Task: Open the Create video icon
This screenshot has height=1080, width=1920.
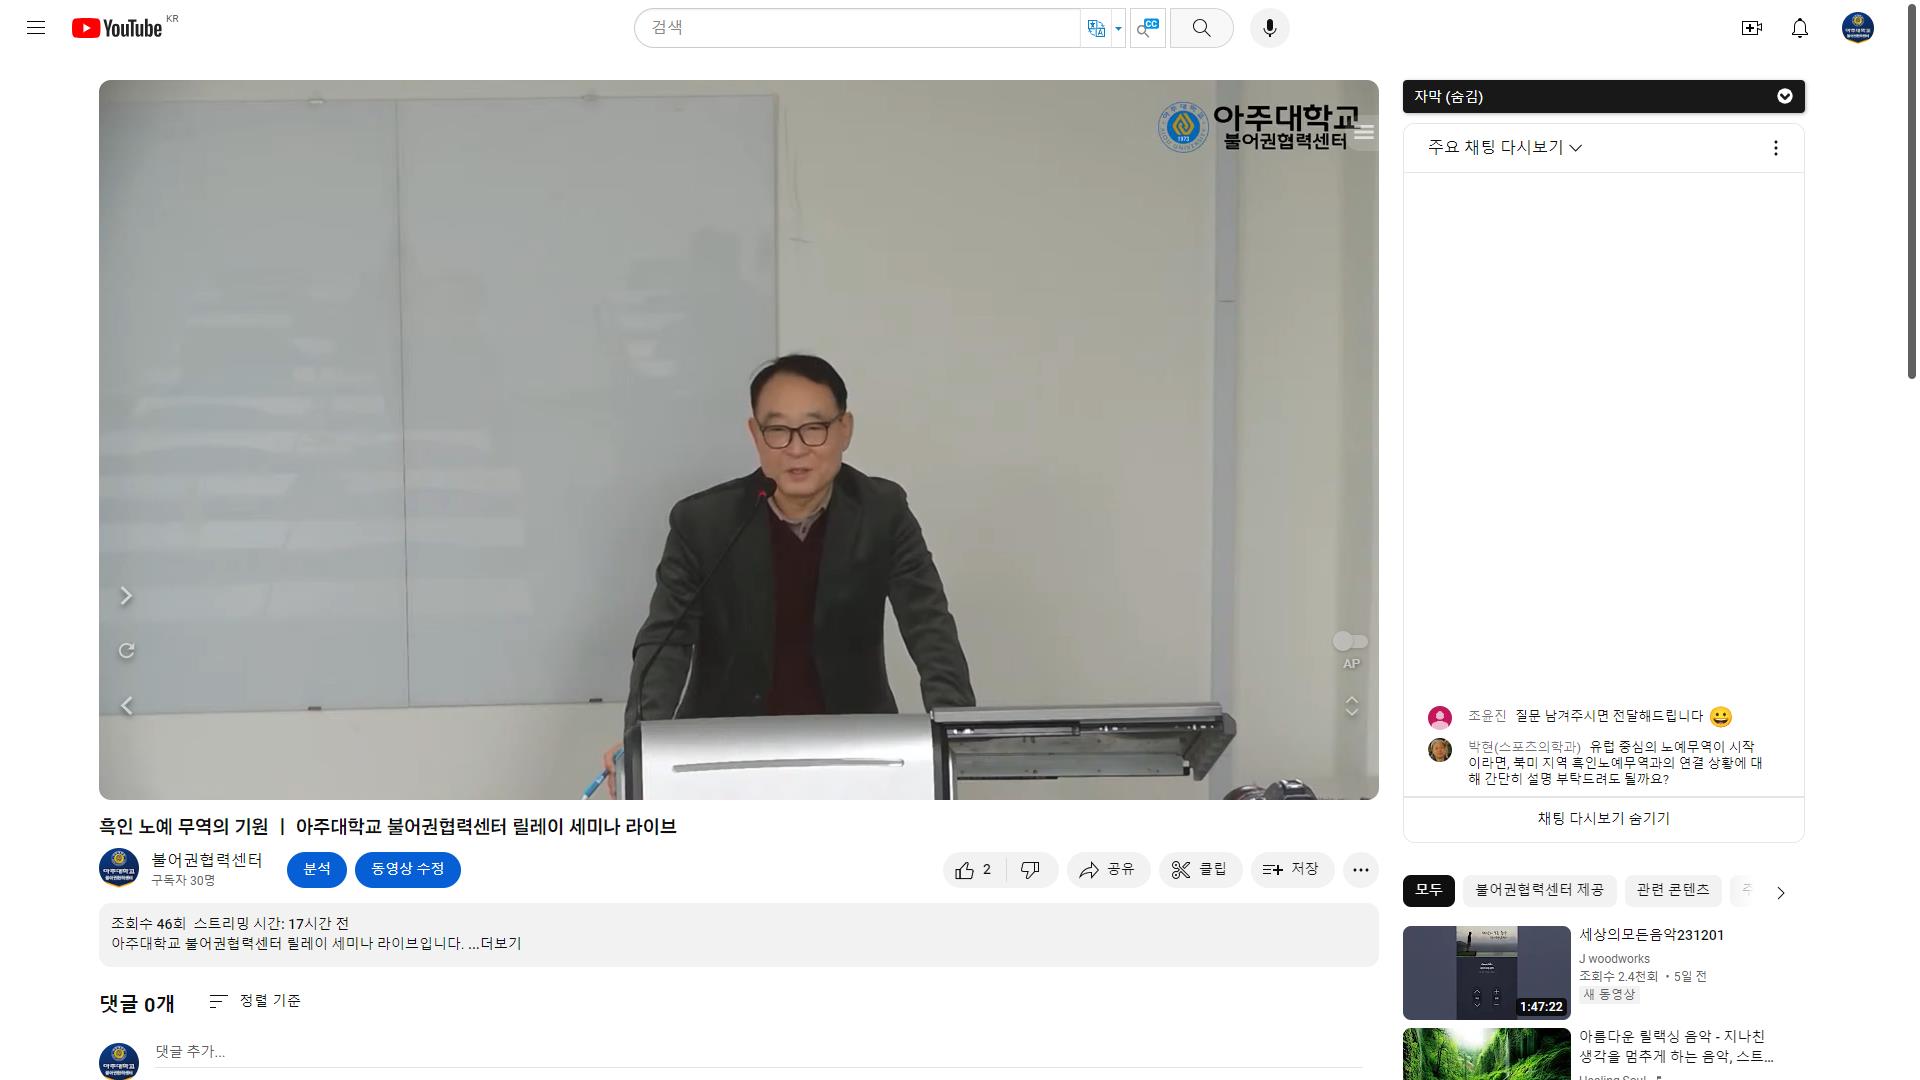Action: pos(1751,28)
